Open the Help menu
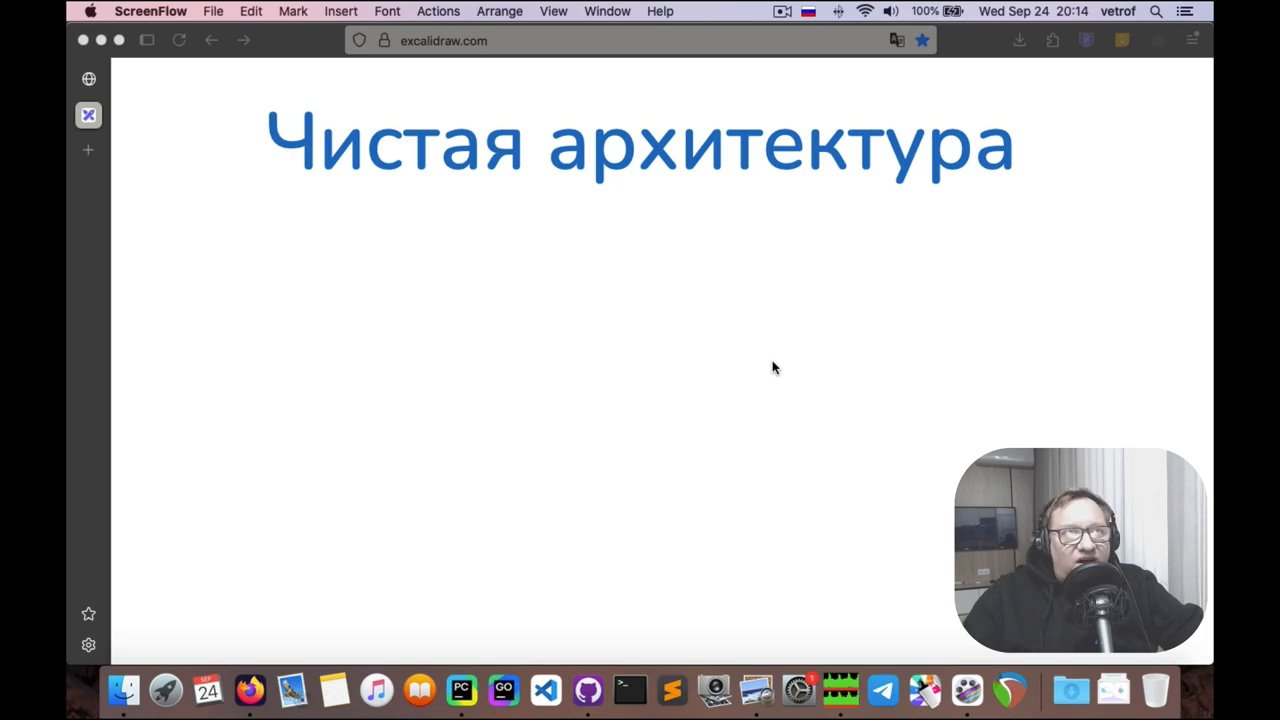 click(x=660, y=11)
